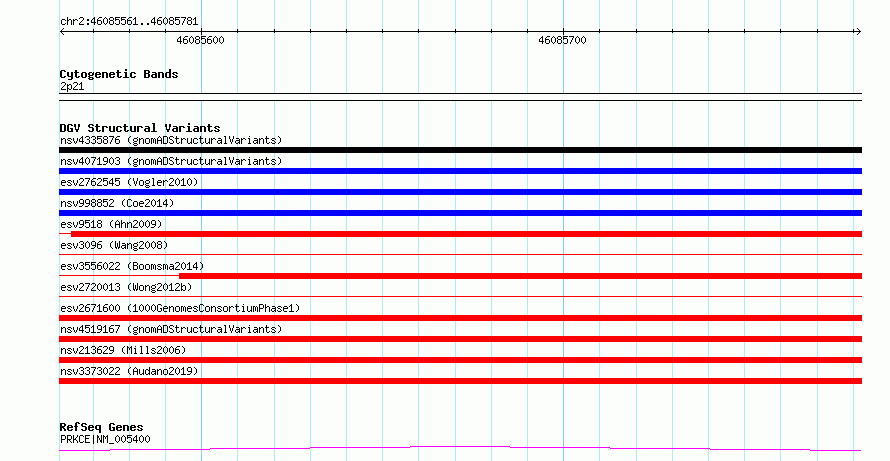Image resolution: width=890 pixels, height=461 pixels.
Task: Click thick red bar under esv3556022
Action: click(520, 276)
